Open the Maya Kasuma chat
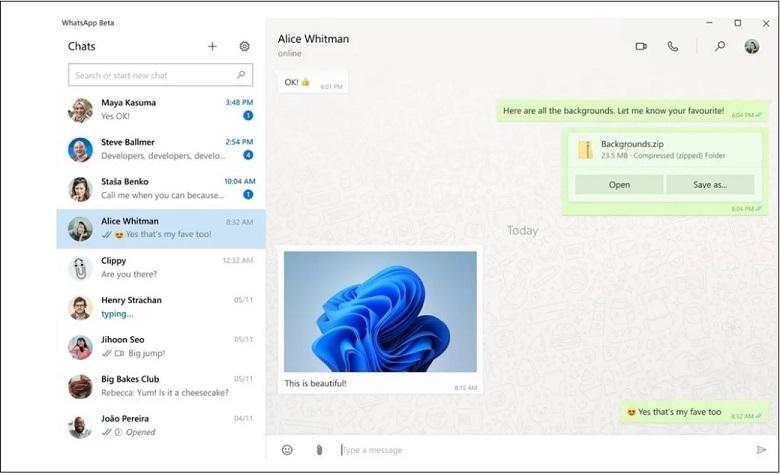Viewport: 780px width, 474px height. pos(160,109)
